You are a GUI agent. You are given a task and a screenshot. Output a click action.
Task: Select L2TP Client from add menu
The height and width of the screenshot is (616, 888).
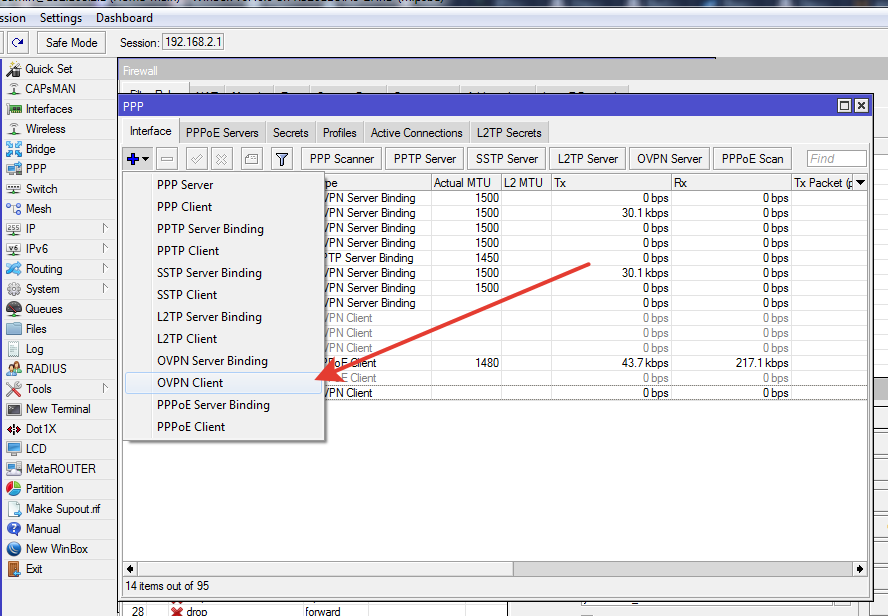coord(224,339)
